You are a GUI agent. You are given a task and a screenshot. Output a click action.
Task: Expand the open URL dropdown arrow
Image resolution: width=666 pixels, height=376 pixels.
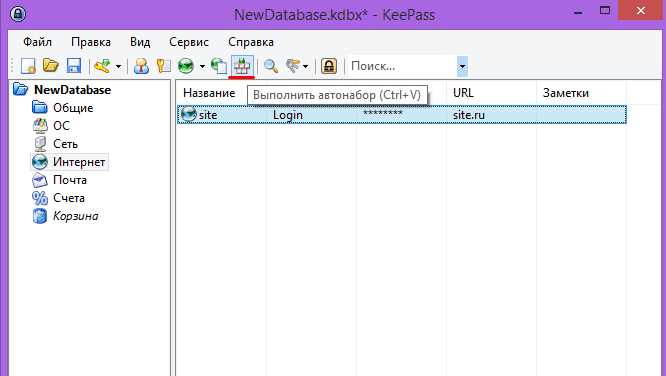(202, 66)
